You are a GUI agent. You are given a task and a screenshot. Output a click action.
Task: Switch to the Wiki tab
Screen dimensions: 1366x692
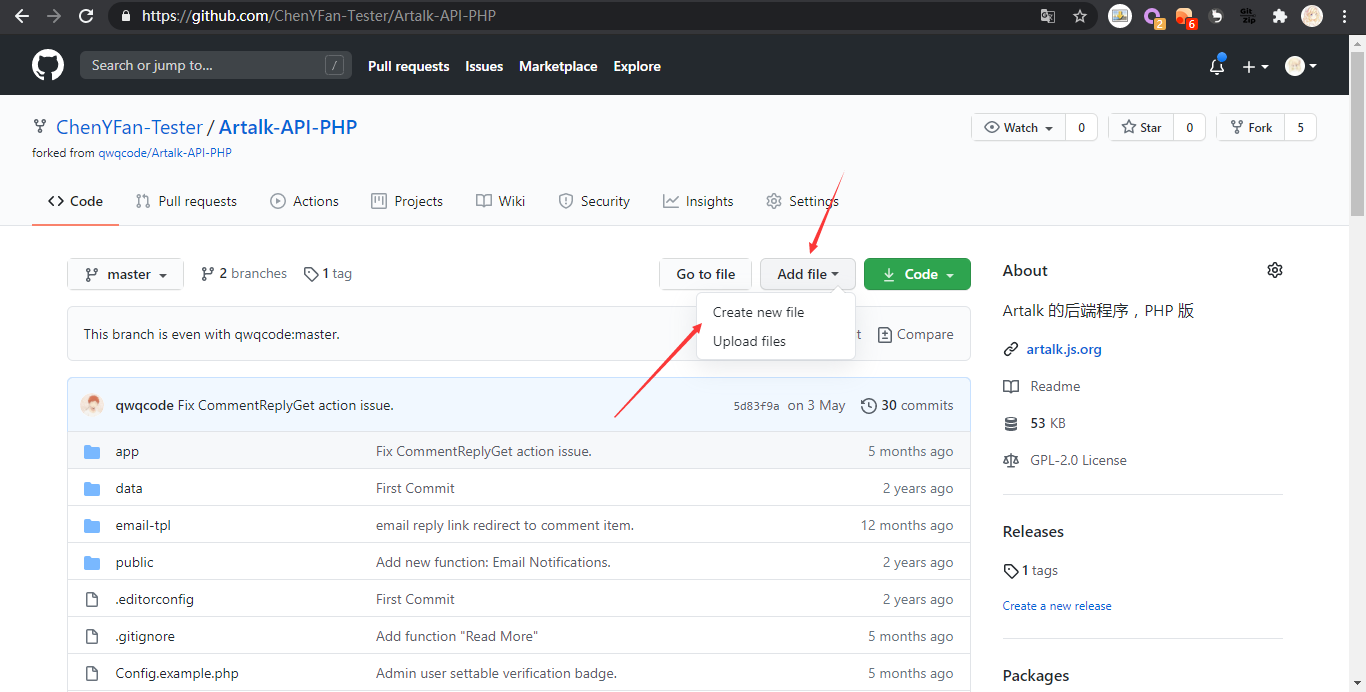[x=500, y=201]
